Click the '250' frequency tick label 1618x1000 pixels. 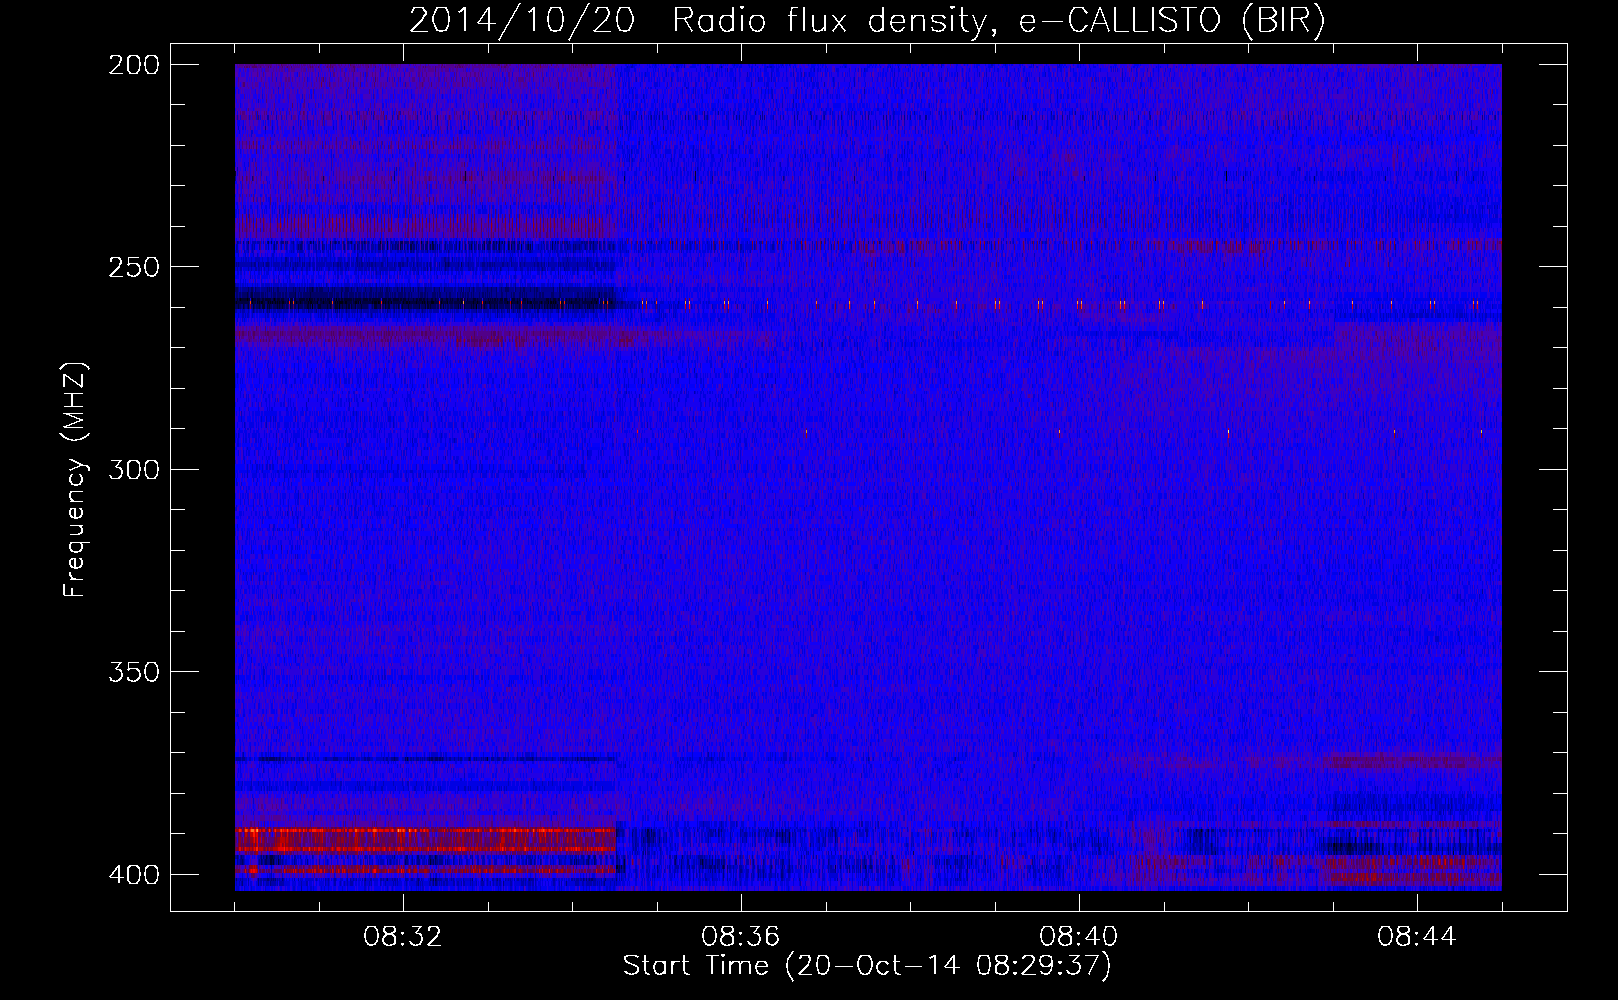tap(134, 267)
